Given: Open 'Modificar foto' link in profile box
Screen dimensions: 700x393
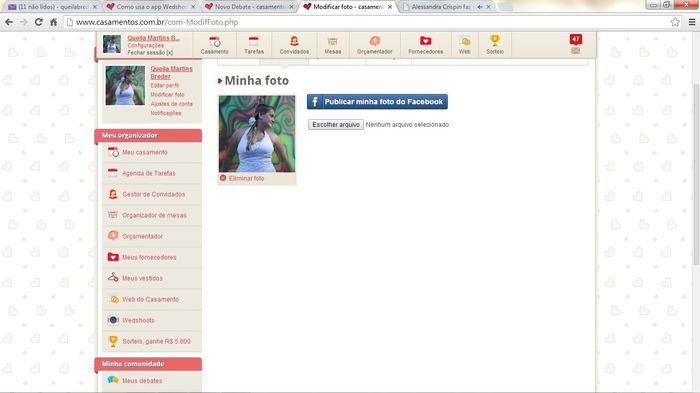Looking at the screenshot, I should [x=167, y=95].
